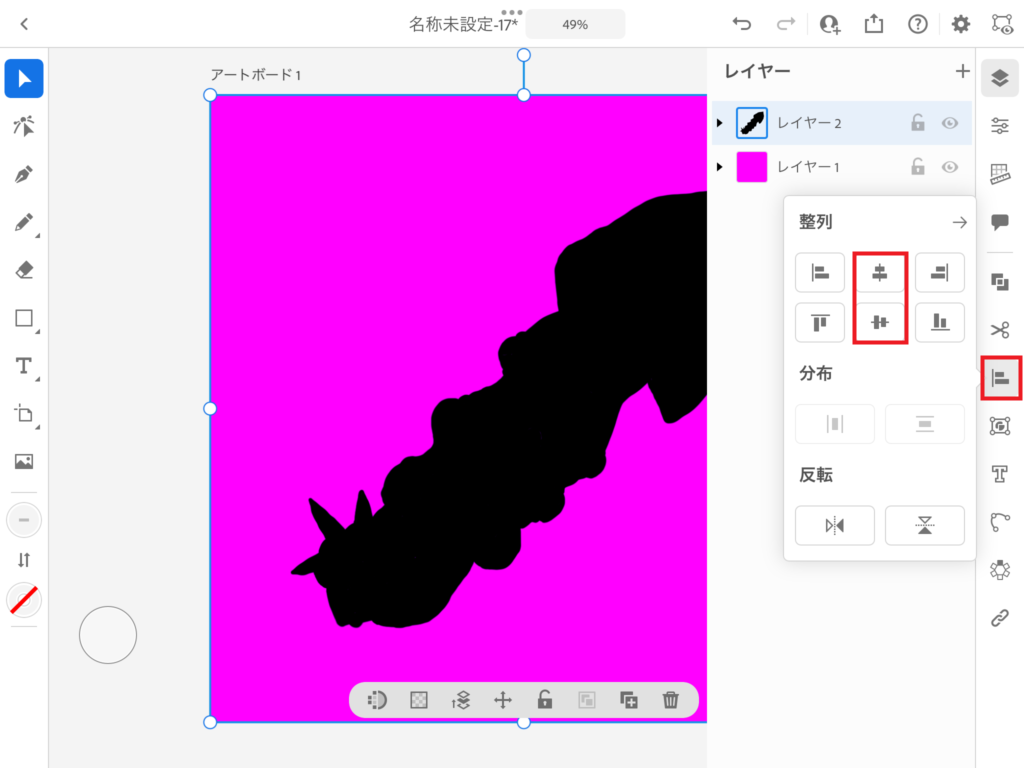1024x768 pixels.
Task: Select the レイヤー 1 name
Action: (808, 167)
